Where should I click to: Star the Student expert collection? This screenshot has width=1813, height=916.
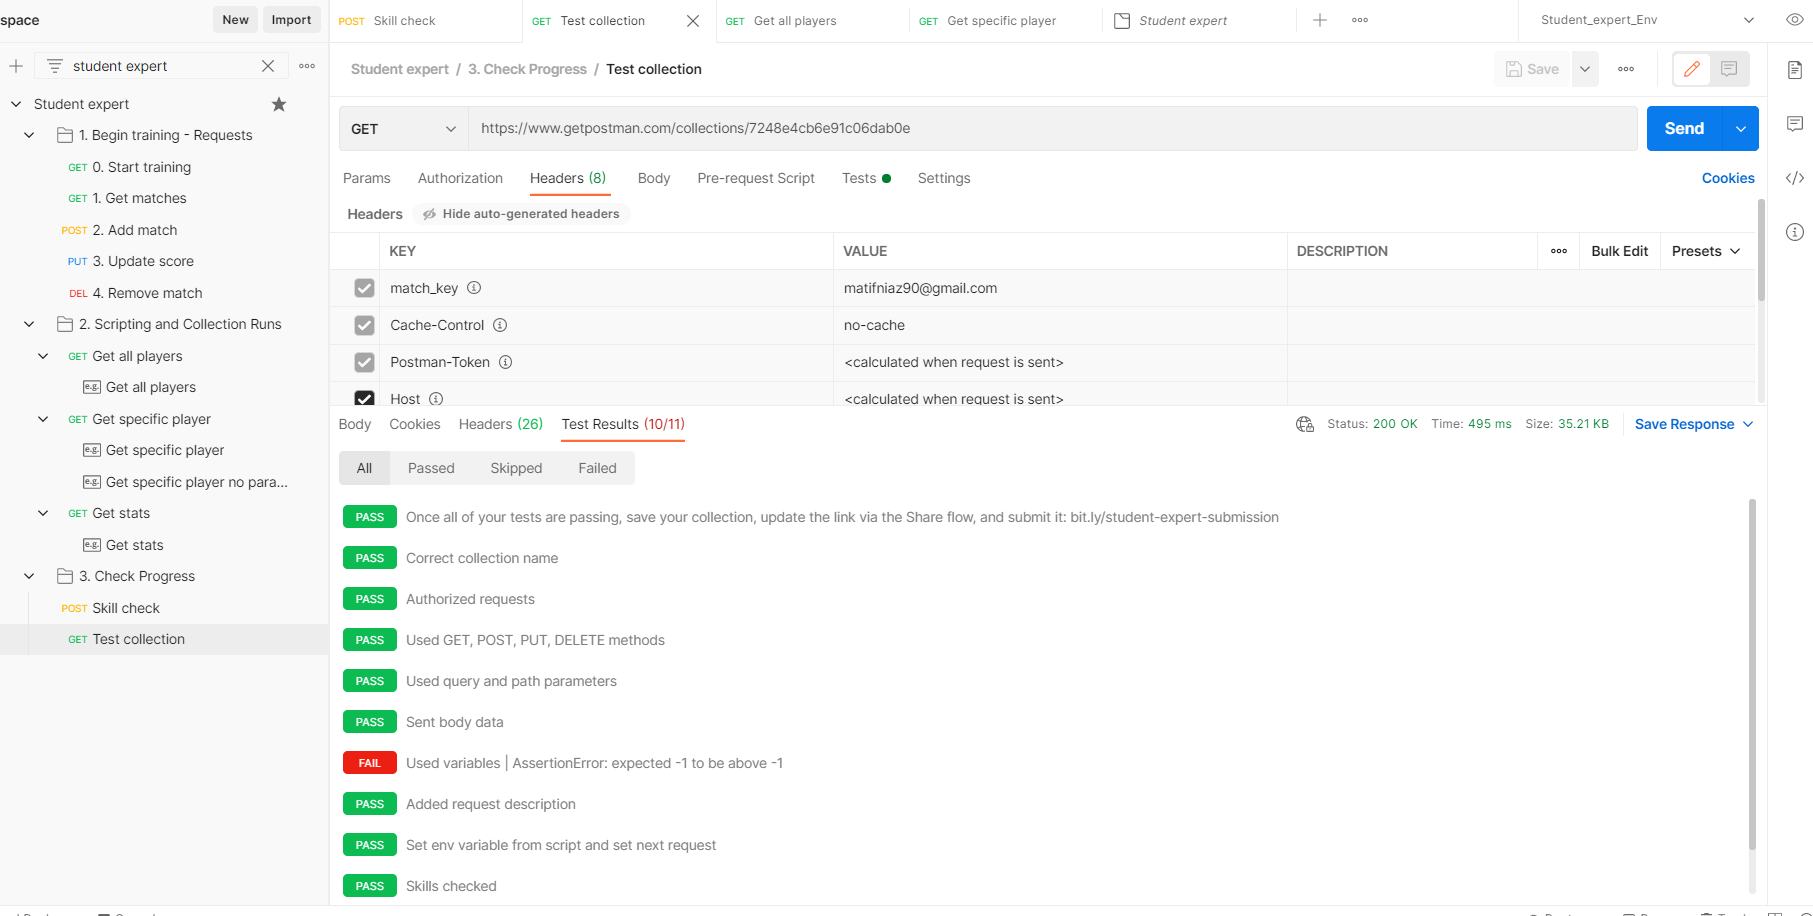pyautogui.click(x=279, y=104)
